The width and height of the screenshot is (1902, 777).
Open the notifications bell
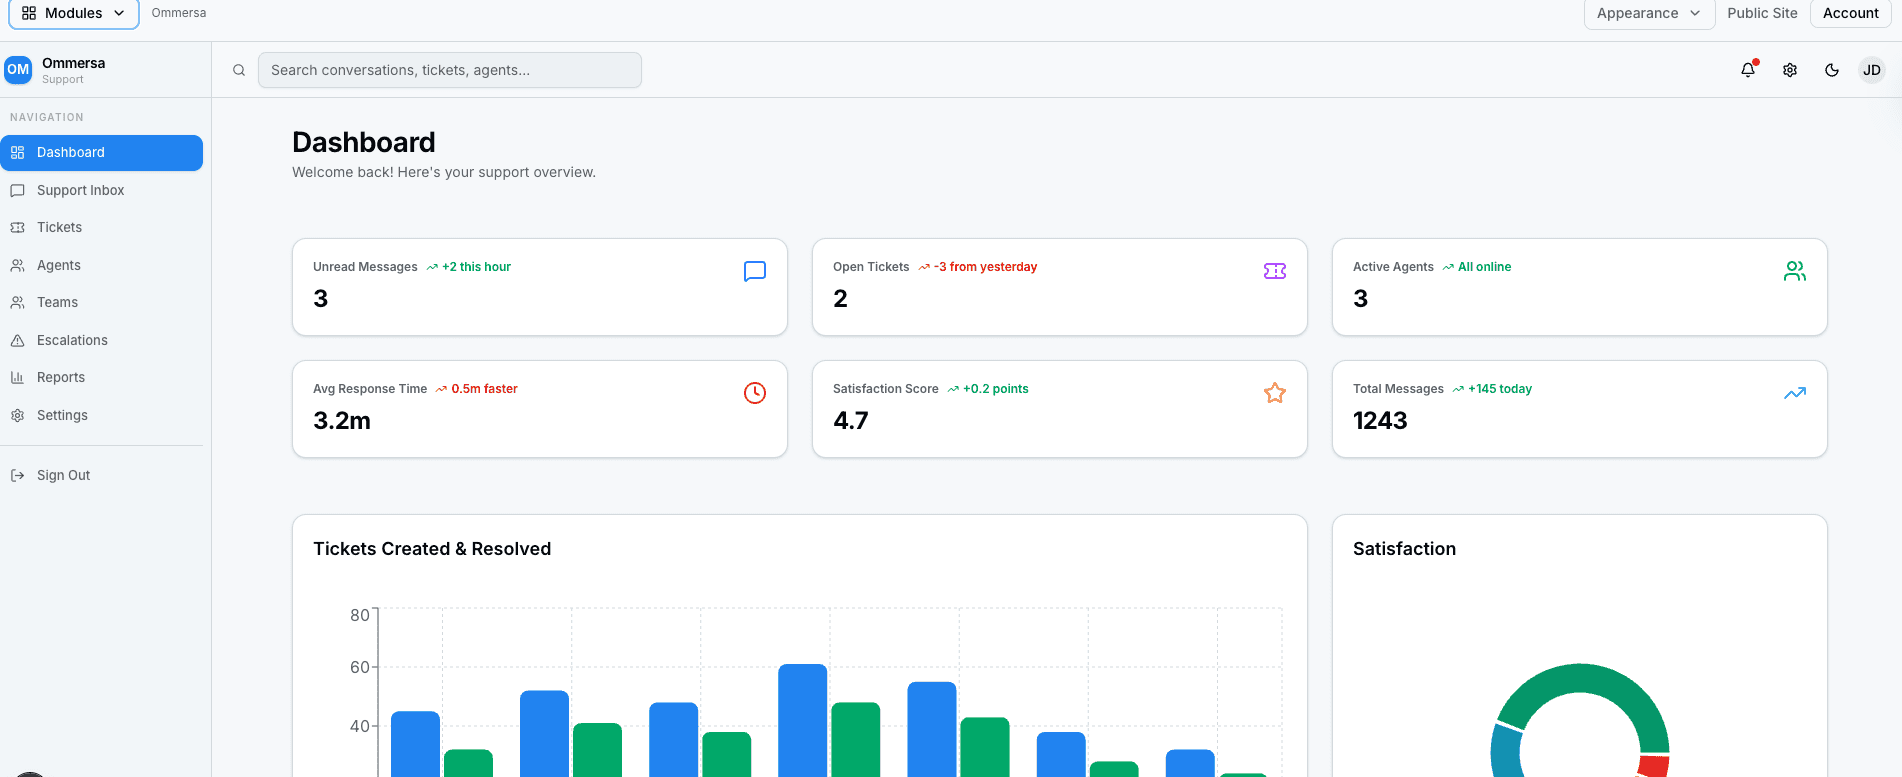coord(1748,70)
